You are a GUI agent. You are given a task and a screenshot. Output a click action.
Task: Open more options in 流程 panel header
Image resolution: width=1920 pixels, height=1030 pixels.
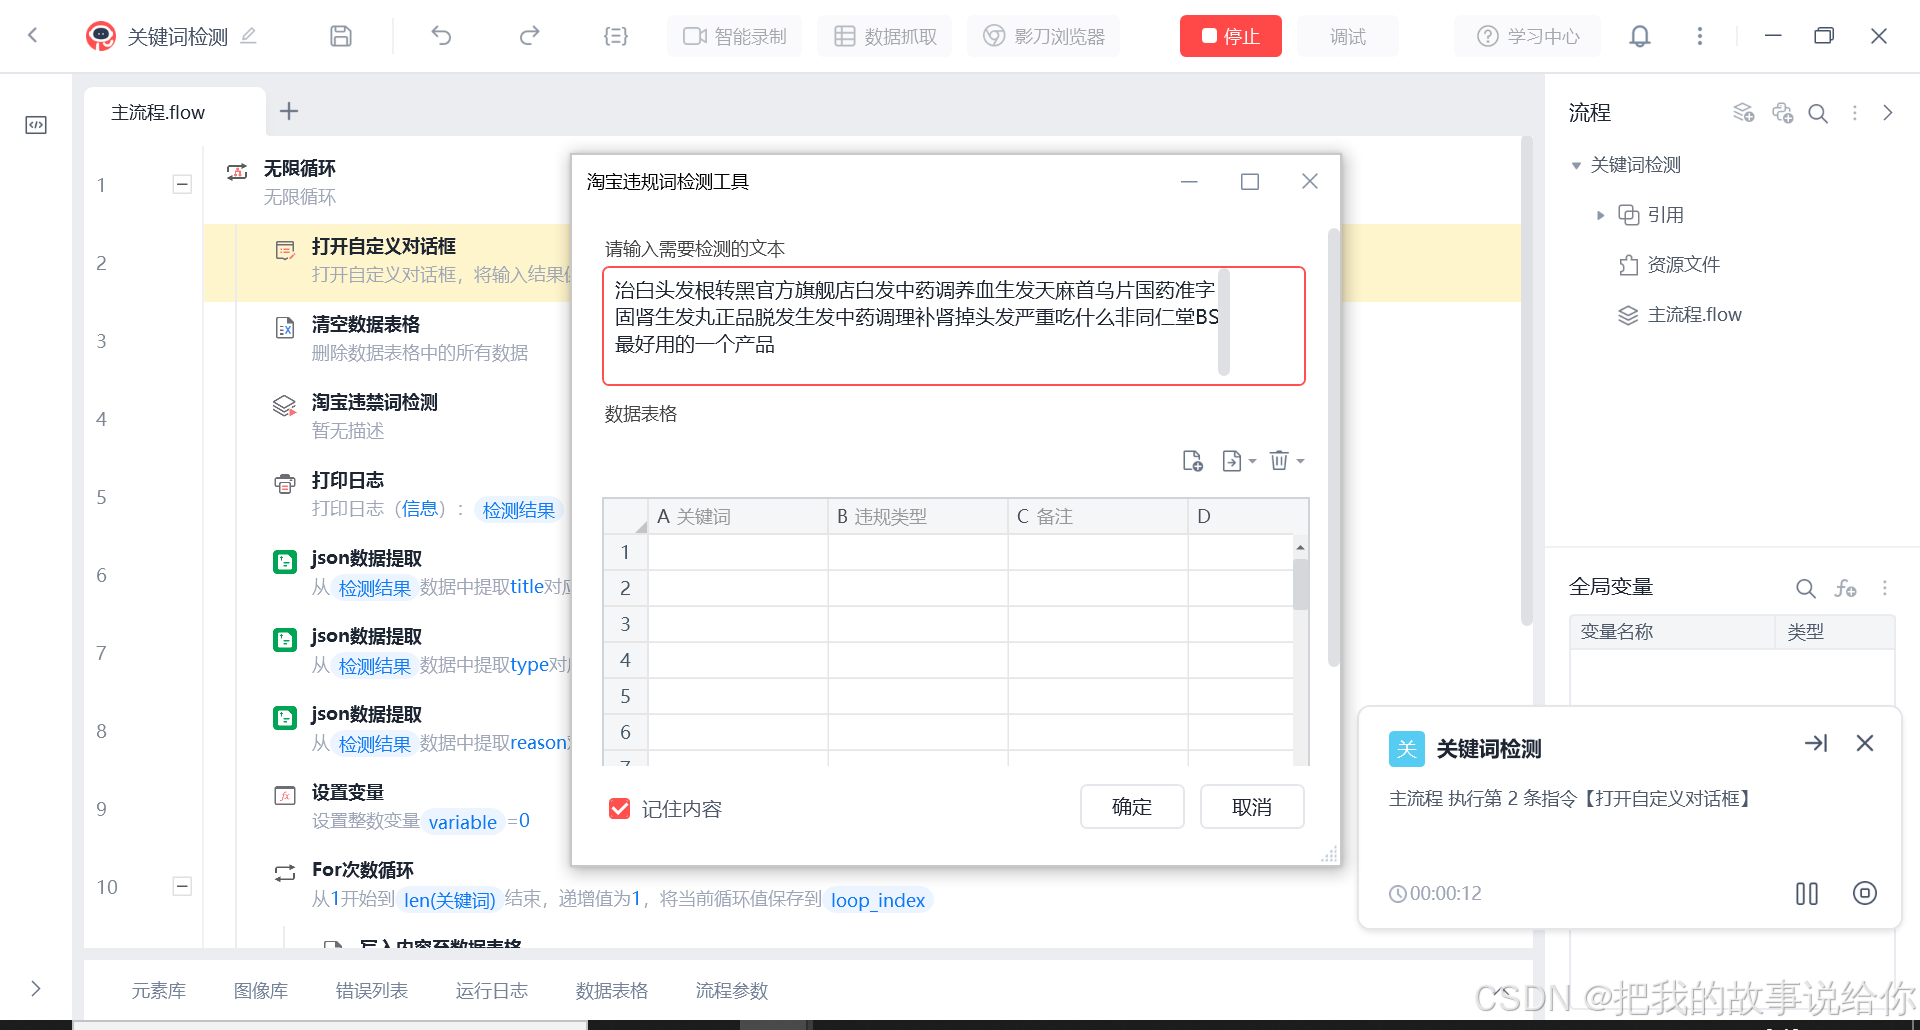(x=1855, y=113)
